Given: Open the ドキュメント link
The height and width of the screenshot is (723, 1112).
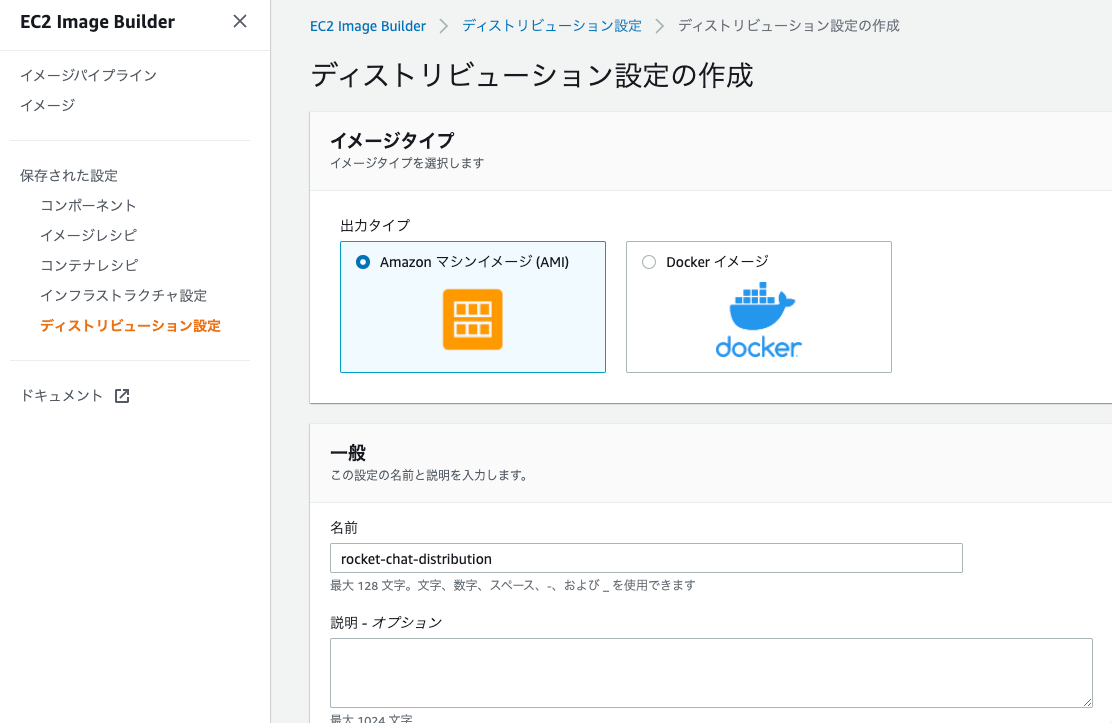Looking at the screenshot, I should [62, 395].
